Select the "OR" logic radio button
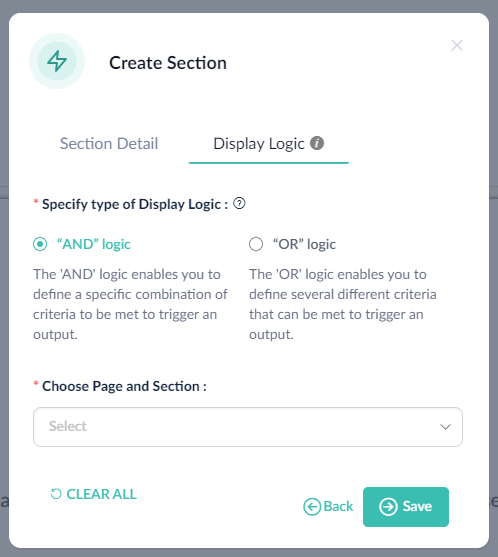The width and height of the screenshot is (498, 557). 256,244
